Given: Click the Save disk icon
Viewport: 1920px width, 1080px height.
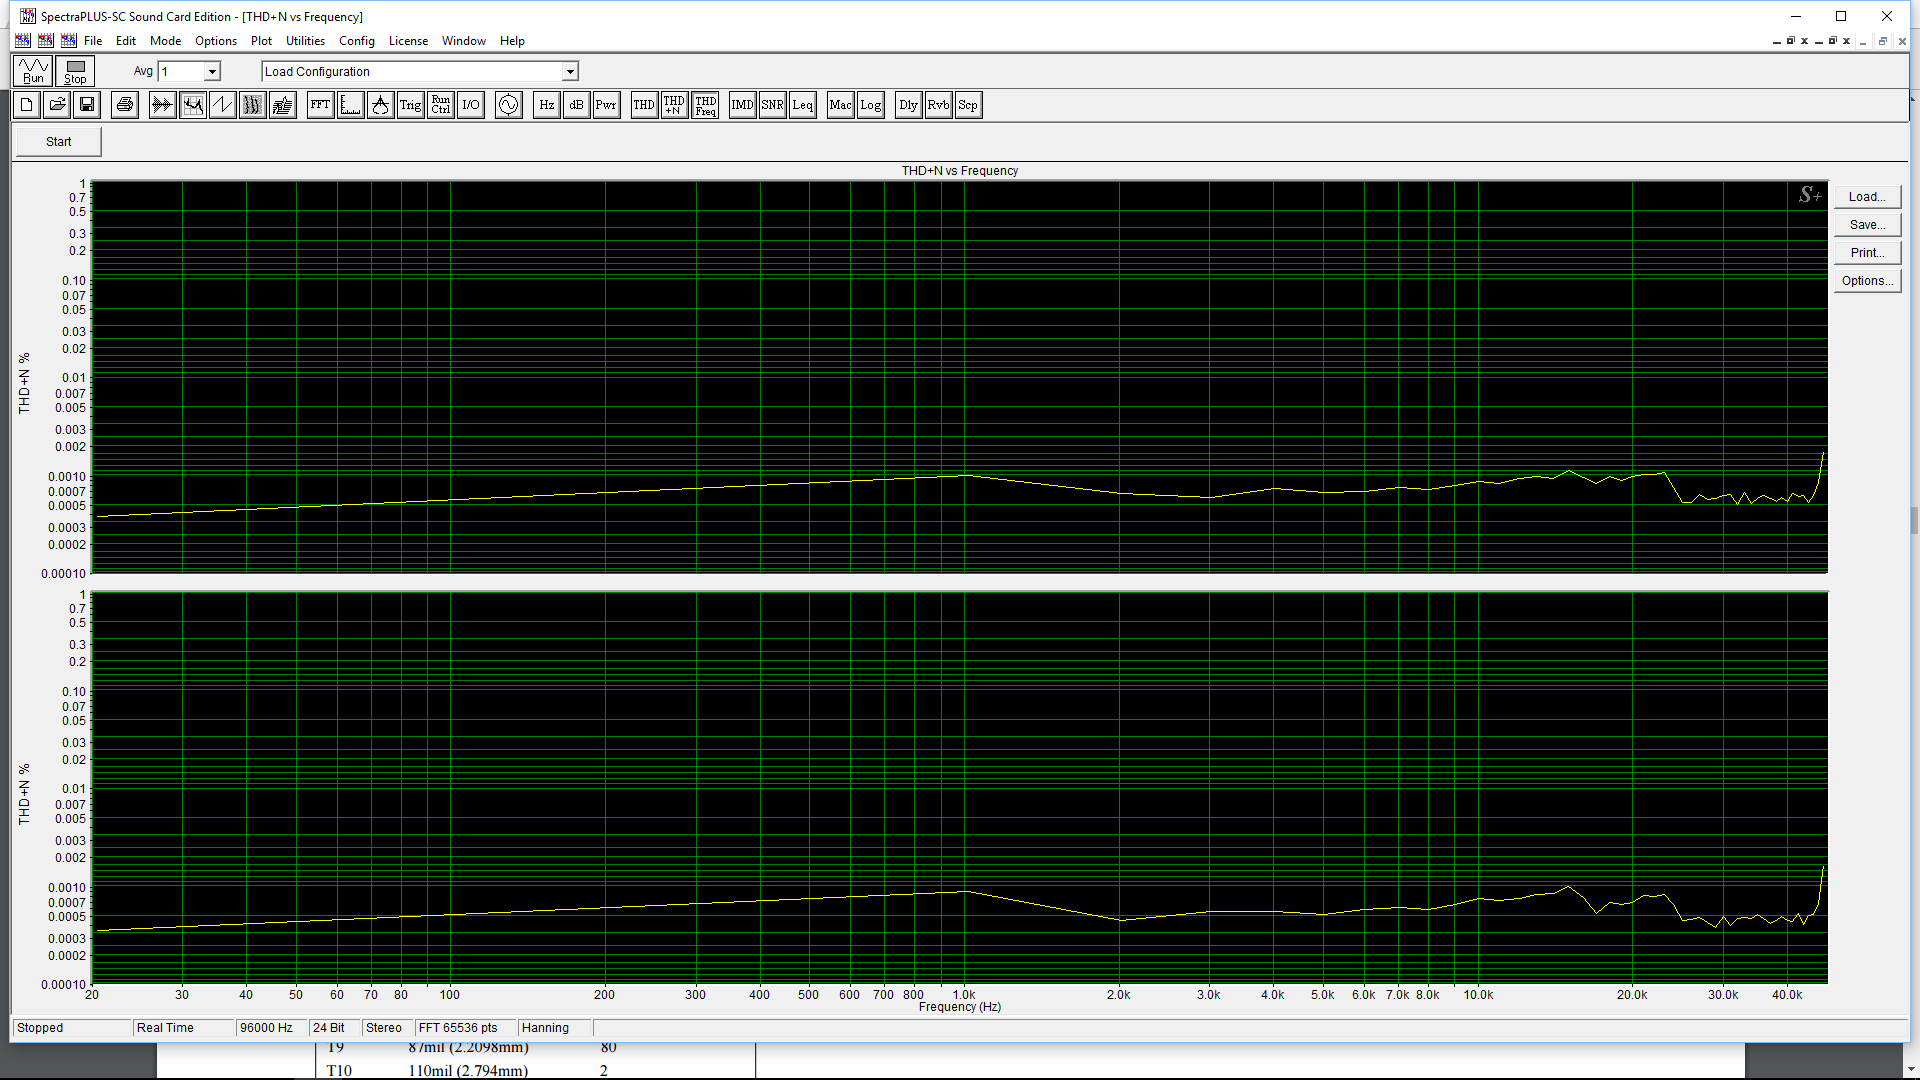Looking at the screenshot, I should point(87,105).
